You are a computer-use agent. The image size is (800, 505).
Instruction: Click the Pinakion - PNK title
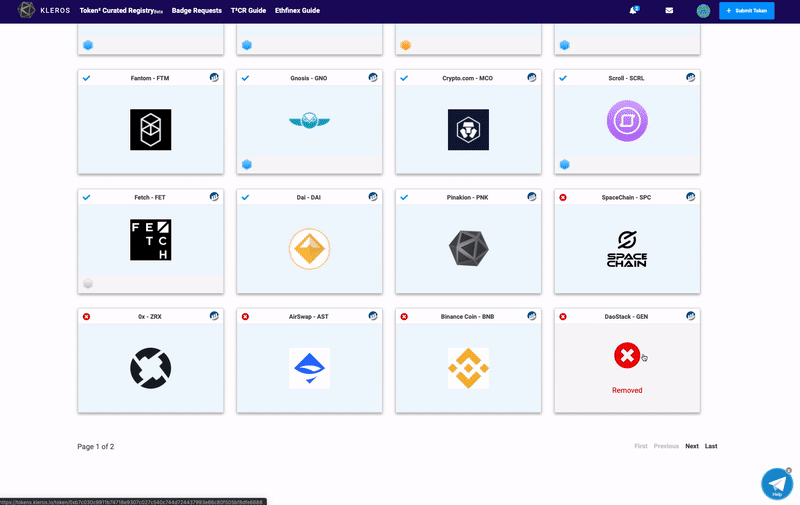pyautogui.click(x=467, y=197)
